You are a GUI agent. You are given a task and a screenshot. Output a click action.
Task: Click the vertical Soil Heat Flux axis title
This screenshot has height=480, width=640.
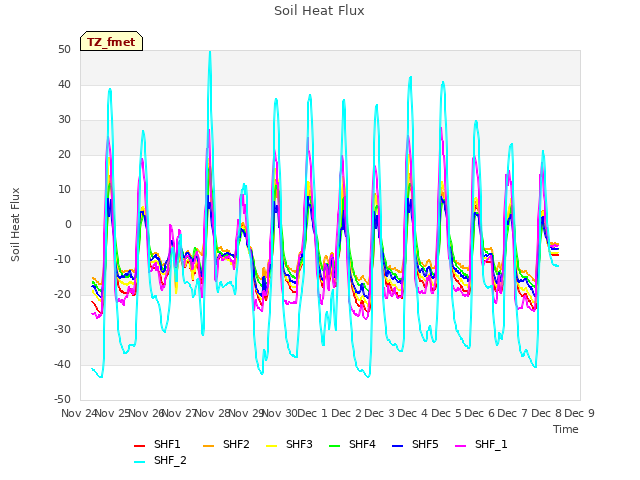[15, 225]
